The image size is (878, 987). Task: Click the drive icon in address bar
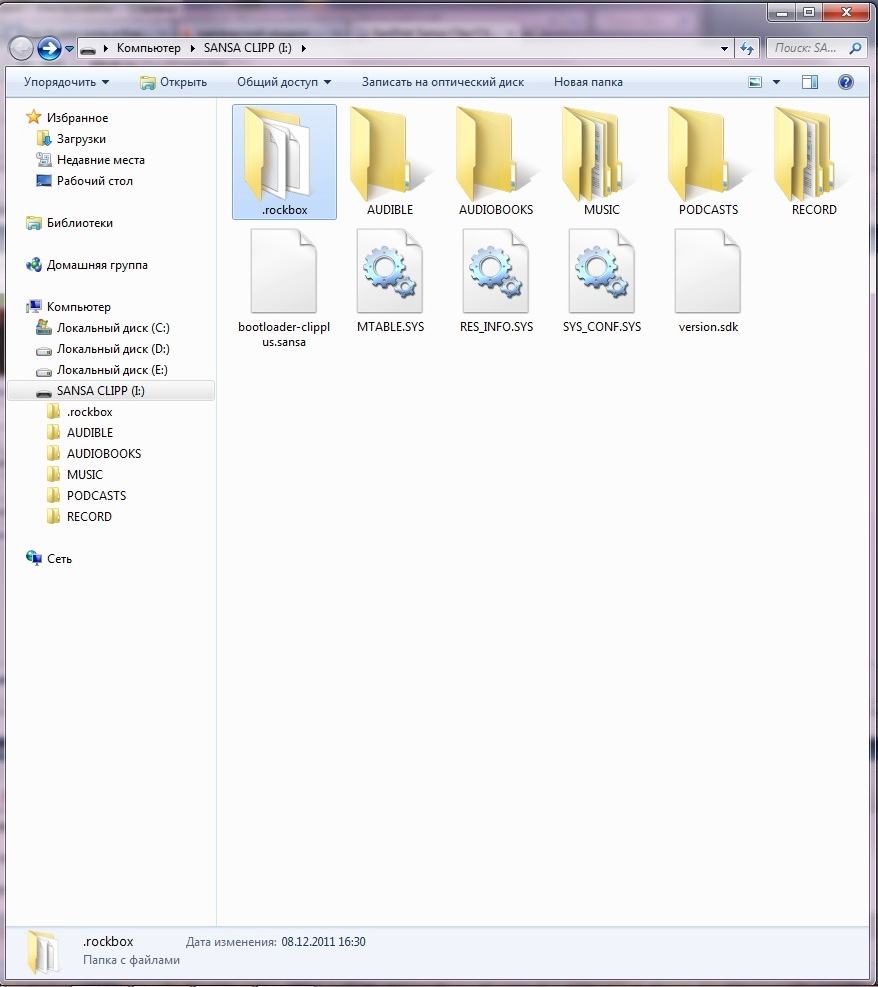click(x=88, y=49)
